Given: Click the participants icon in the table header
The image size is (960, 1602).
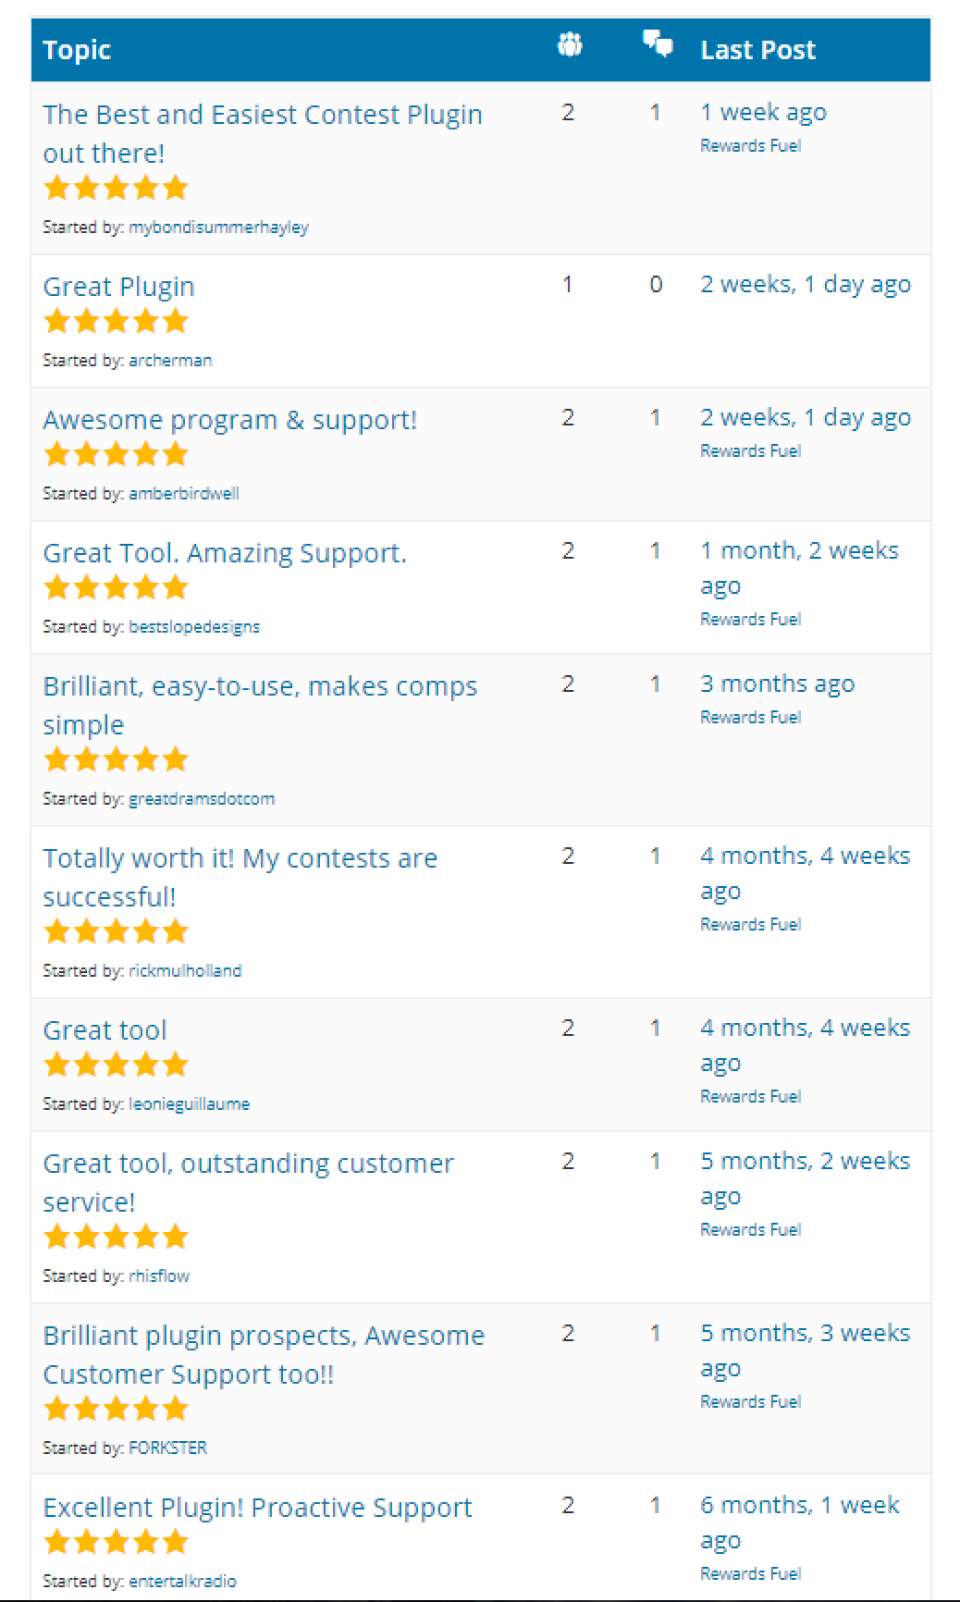Looking at the screenshot, I should (568, 45).
